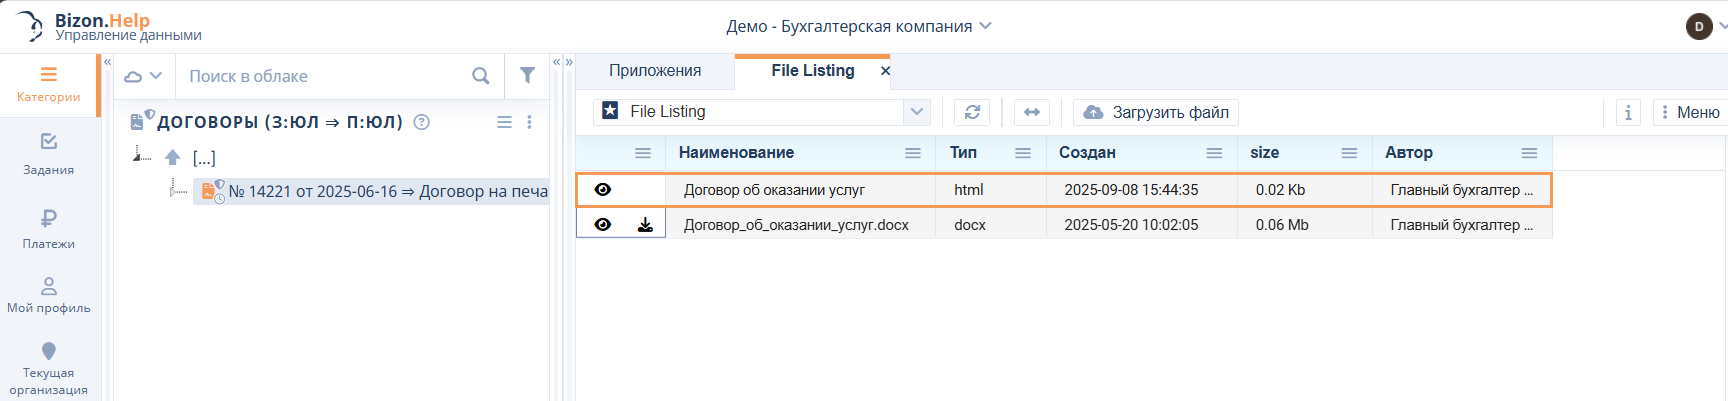Open the Меню button
This screenshot has width=1728, height=401.
(1689, 112)
